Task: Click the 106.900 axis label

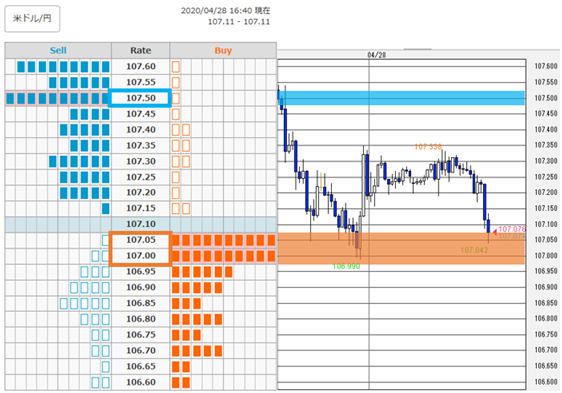Action: click(x=546, y=287)
